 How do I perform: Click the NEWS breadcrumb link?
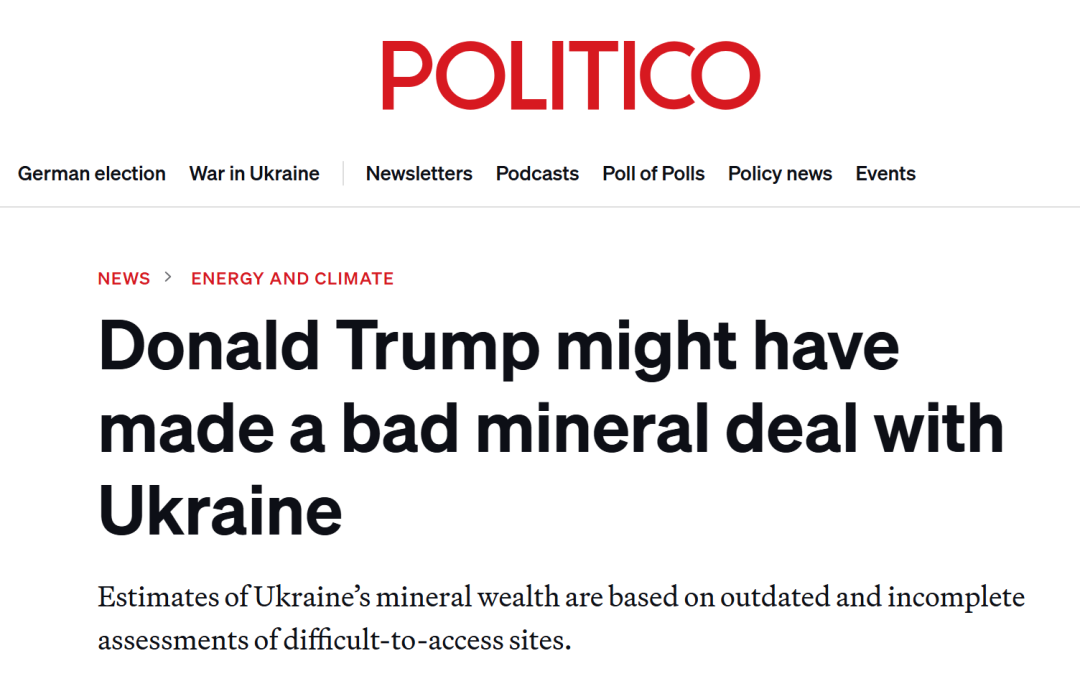tap(124, 278)
